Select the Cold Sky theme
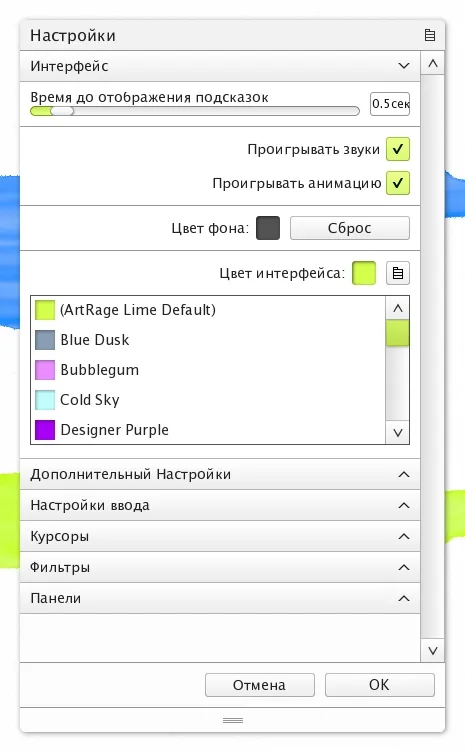Viewport: 465px width, 752px height. (77, 400)
